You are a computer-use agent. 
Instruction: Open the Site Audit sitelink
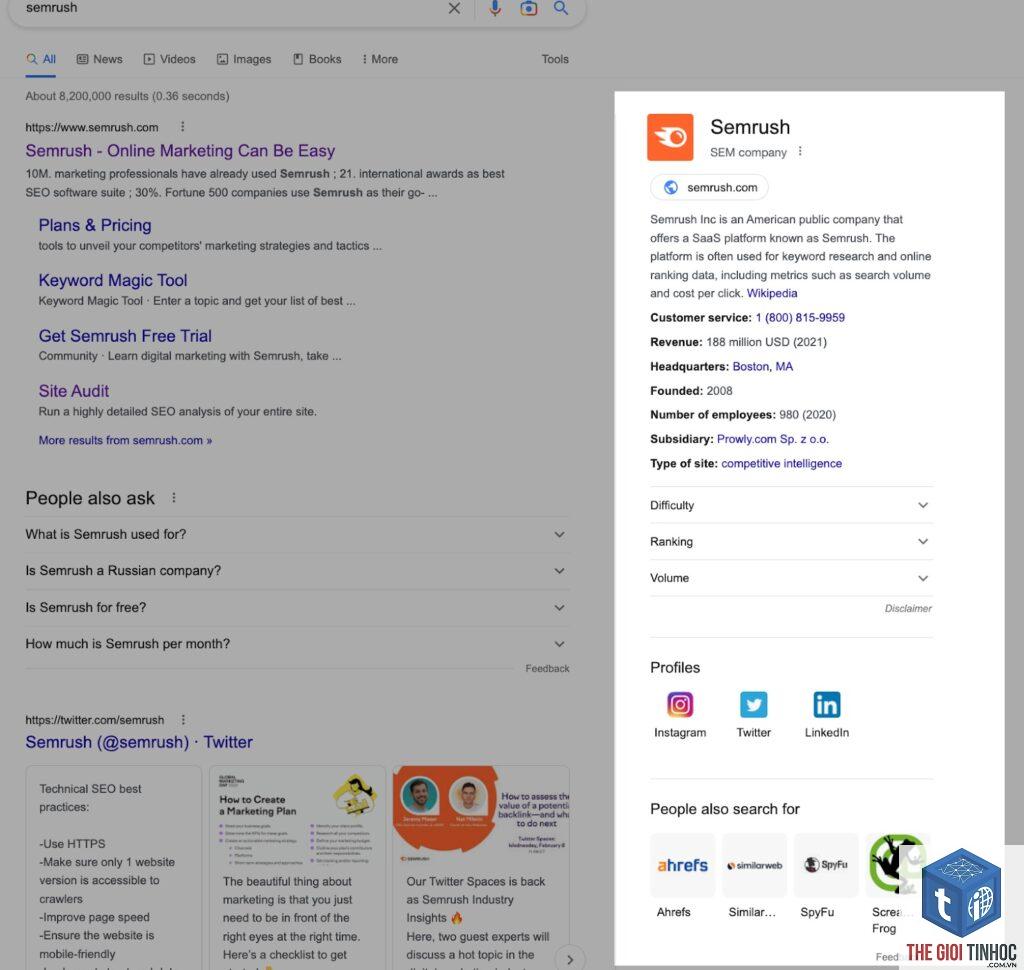click(74, 391)
